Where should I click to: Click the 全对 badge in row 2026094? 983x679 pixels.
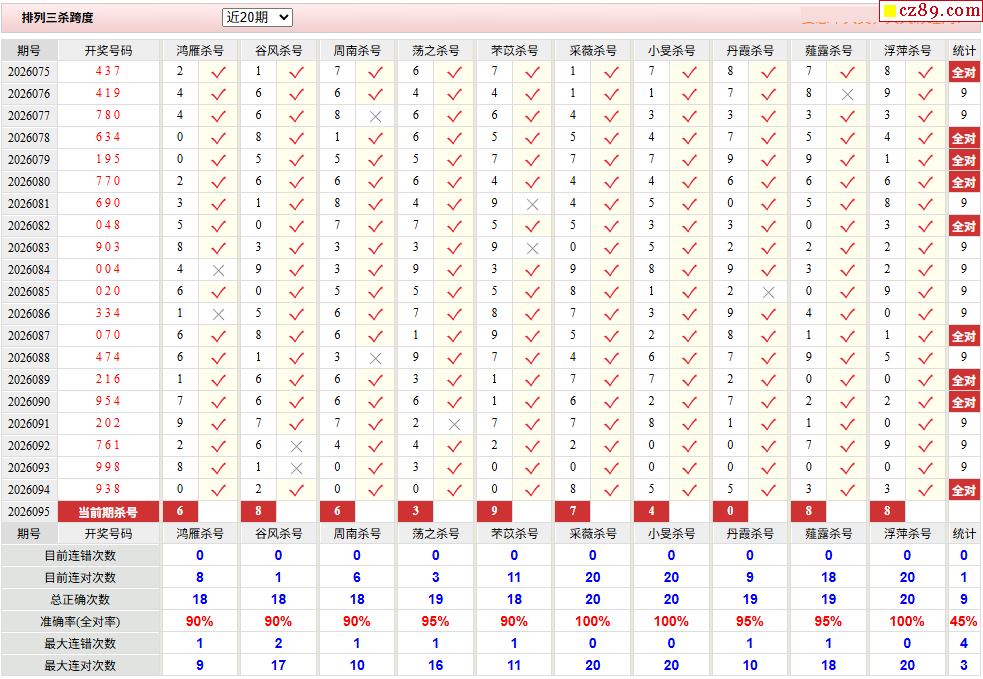pos(964,490)
